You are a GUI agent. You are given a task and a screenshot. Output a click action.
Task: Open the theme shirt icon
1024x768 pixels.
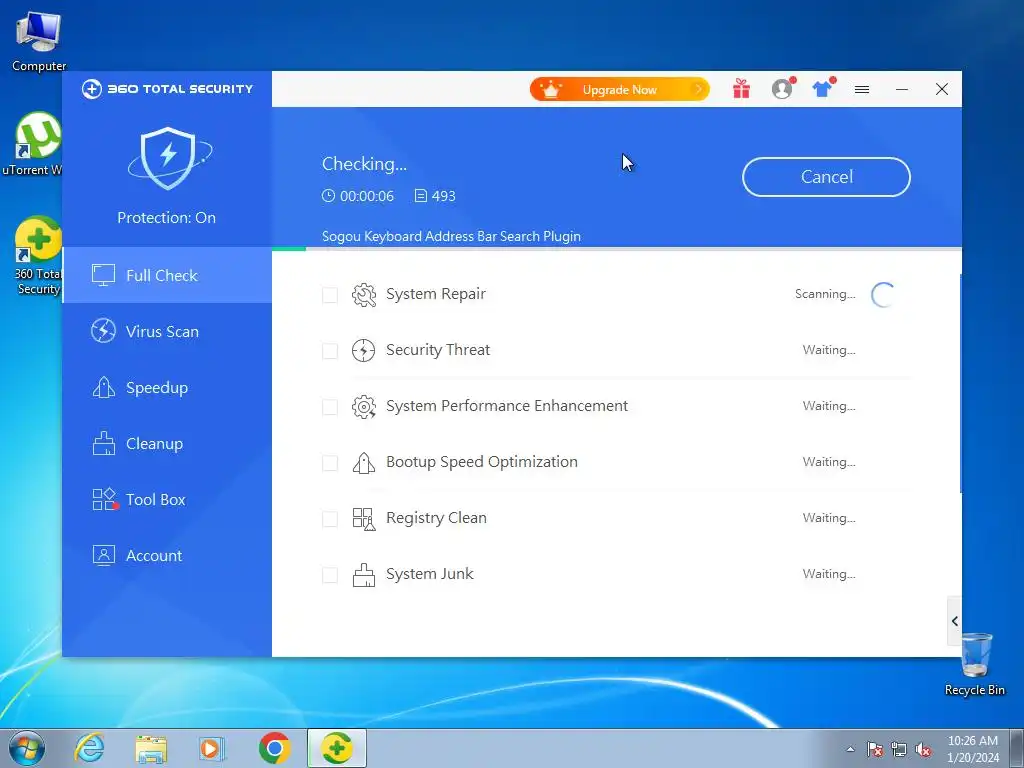(x=823, y=88)
